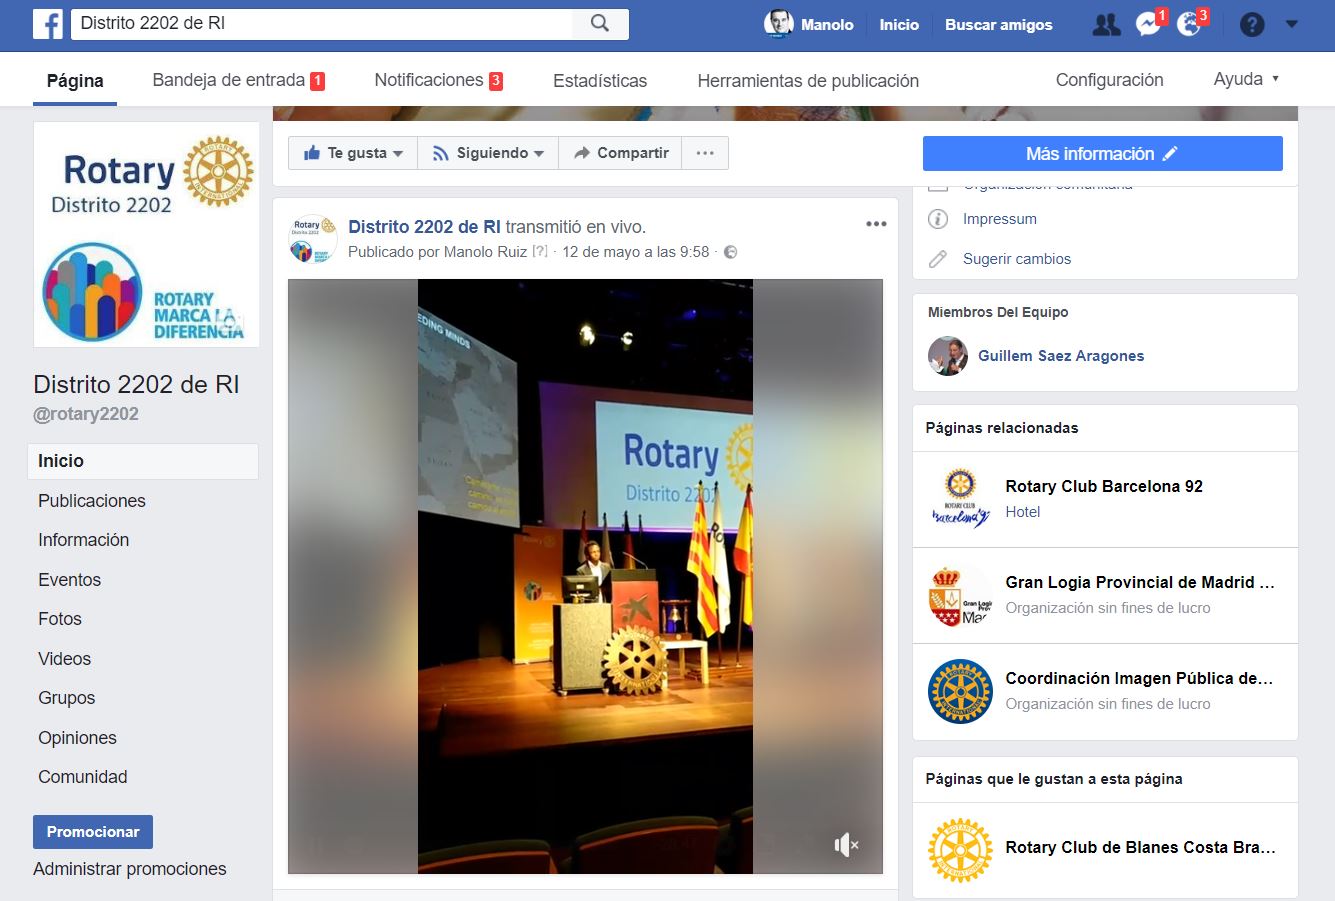The width and height of the screenshot is (1335, 901).
Task: Open Fotos in the sidebar
Action: pyautogui.click(x=60, y=619)
